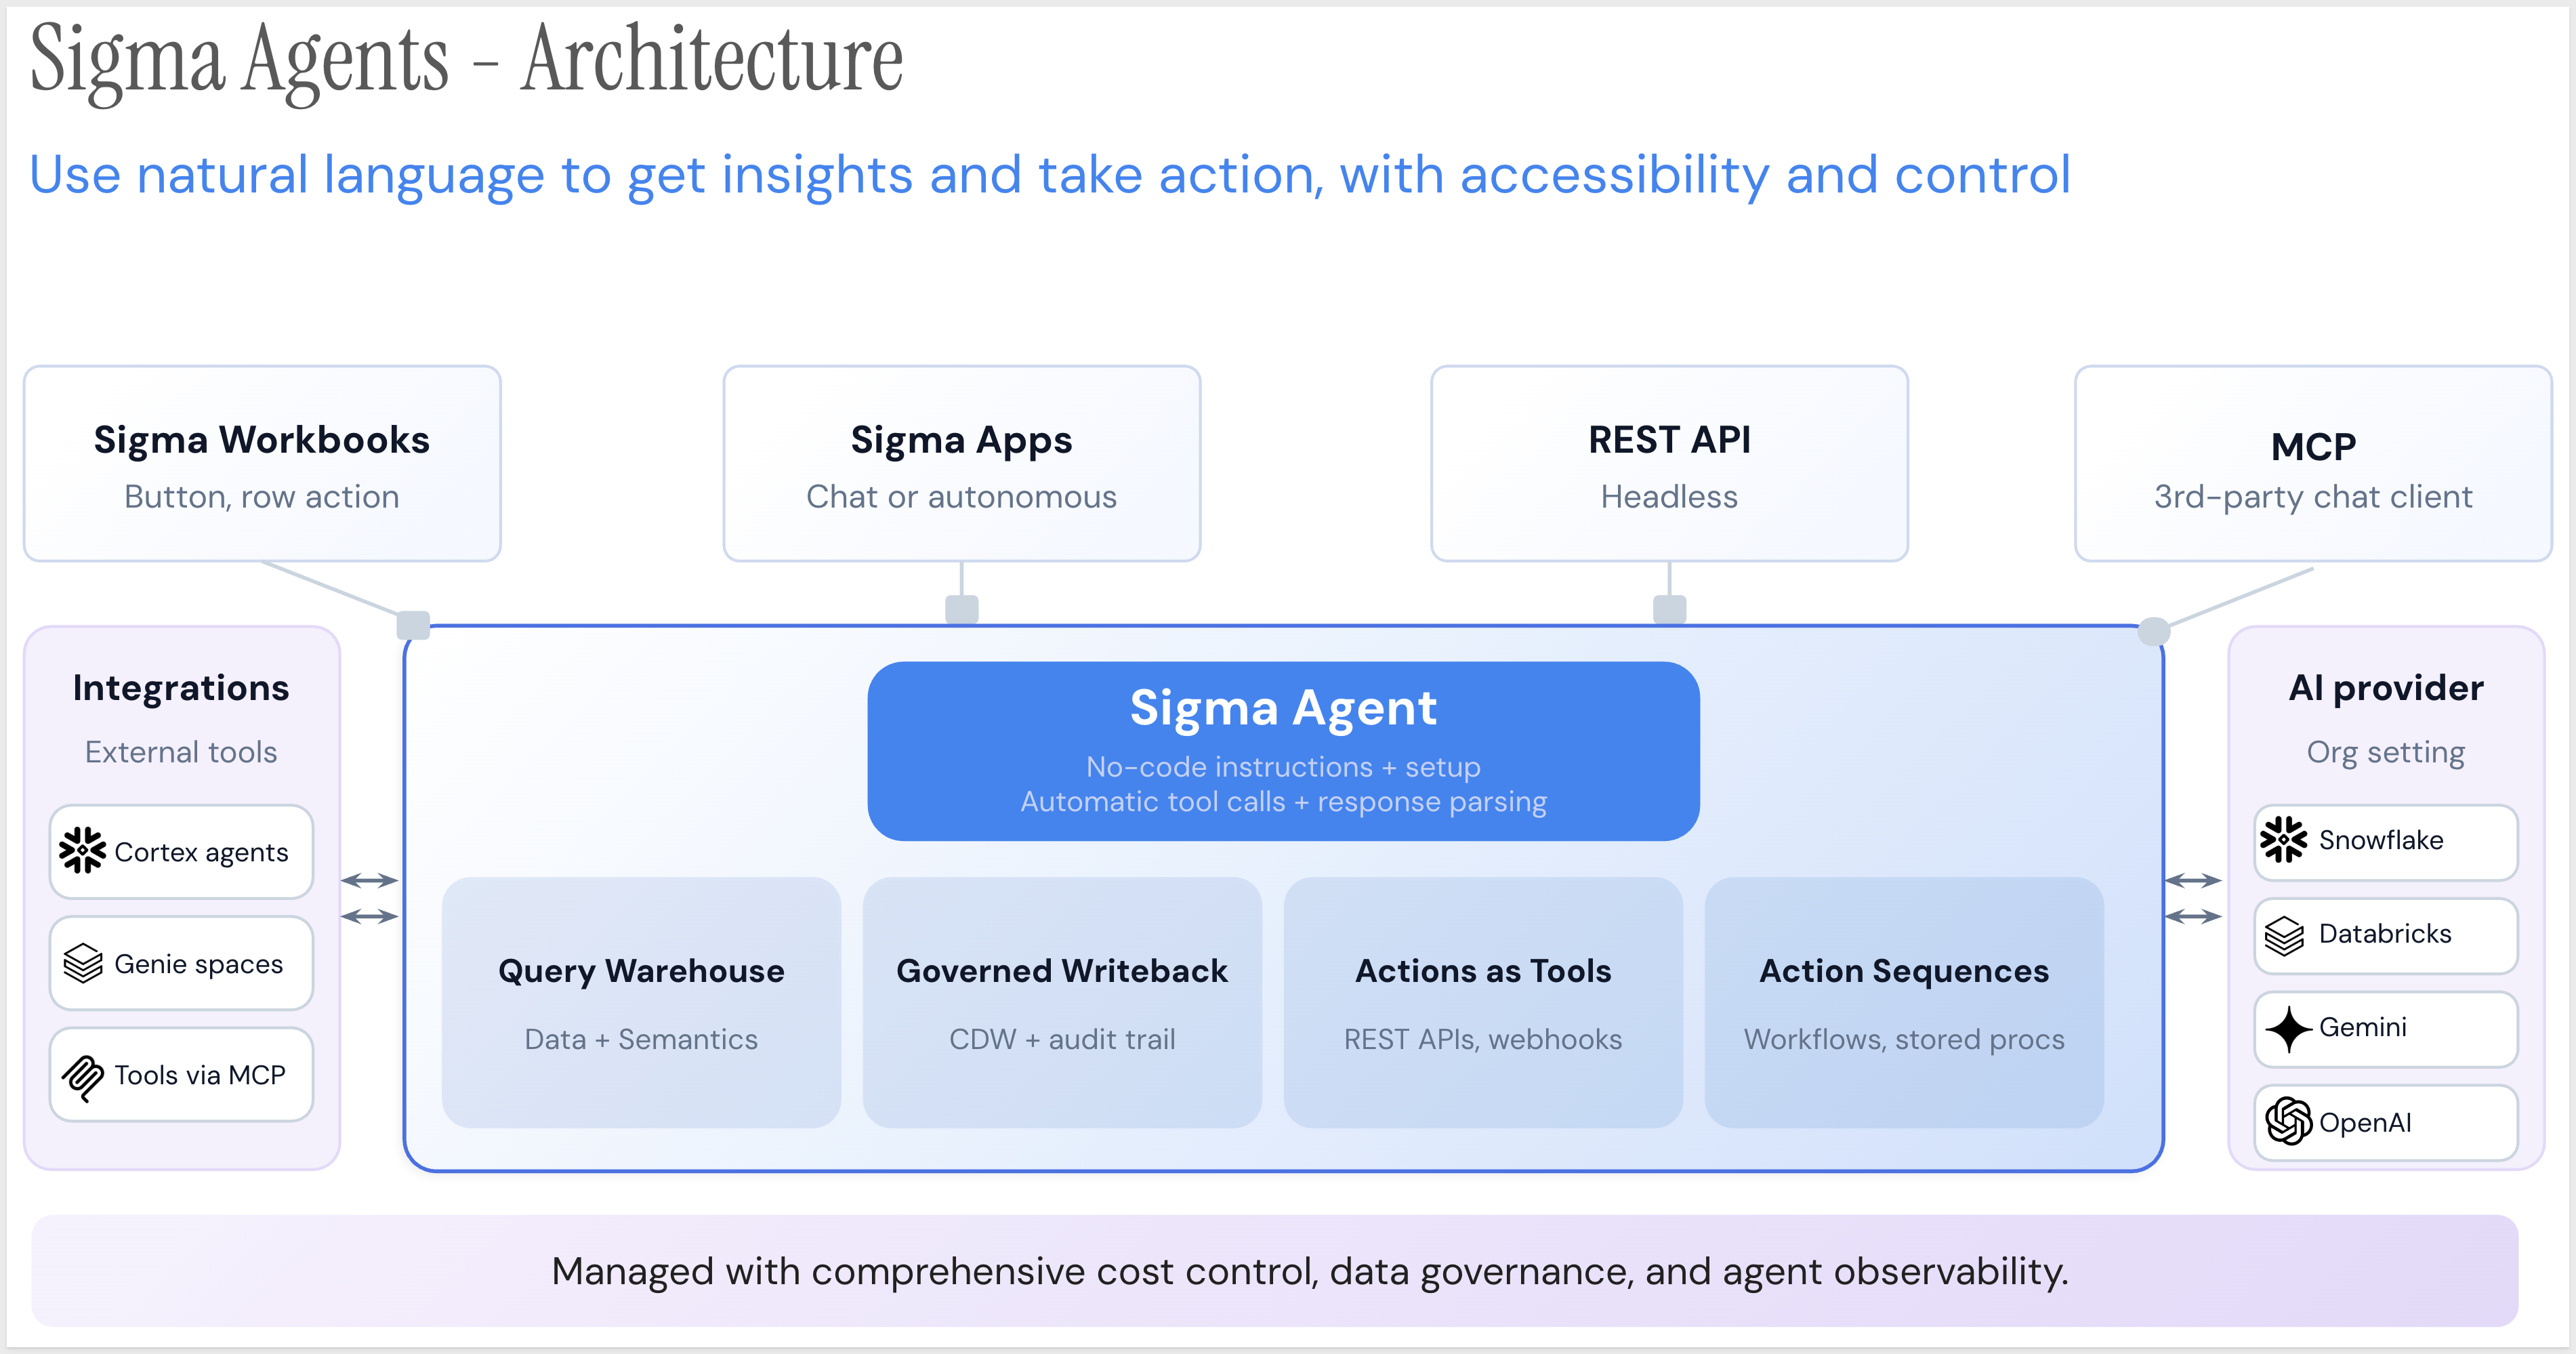2576x1354 pixels.
Task: Click the Snowflake logo in AI provider panel
Action: 2284,840
